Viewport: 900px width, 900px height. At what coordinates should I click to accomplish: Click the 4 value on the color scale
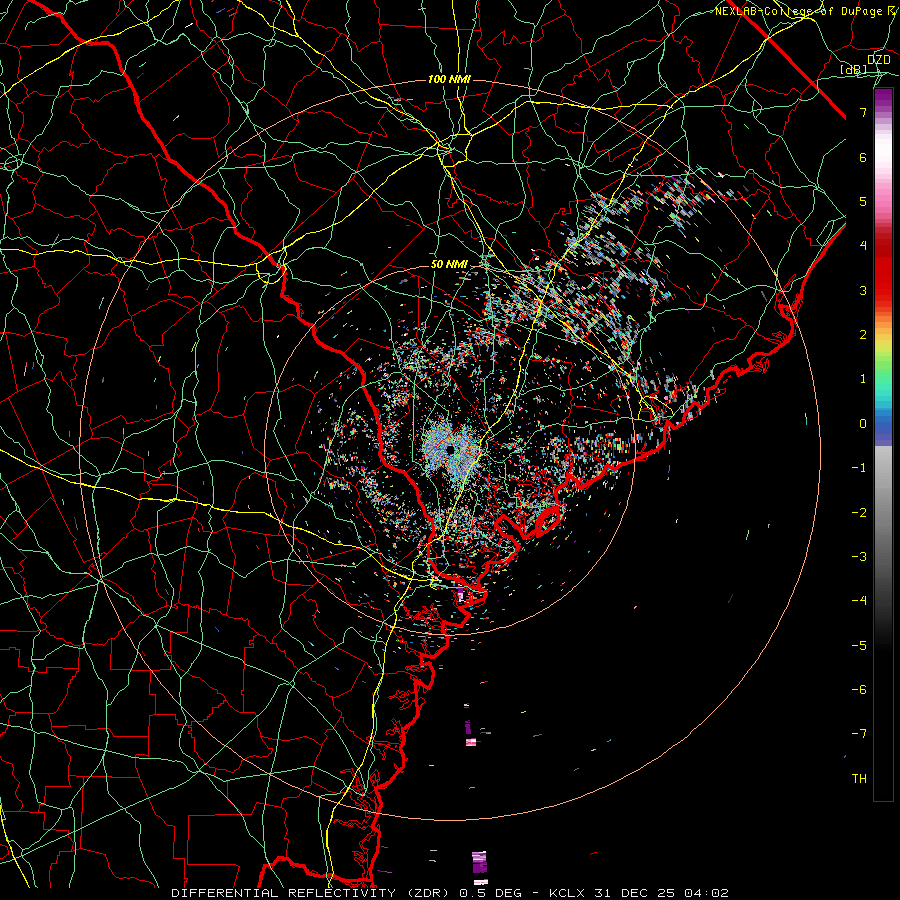tap(863, 246)
